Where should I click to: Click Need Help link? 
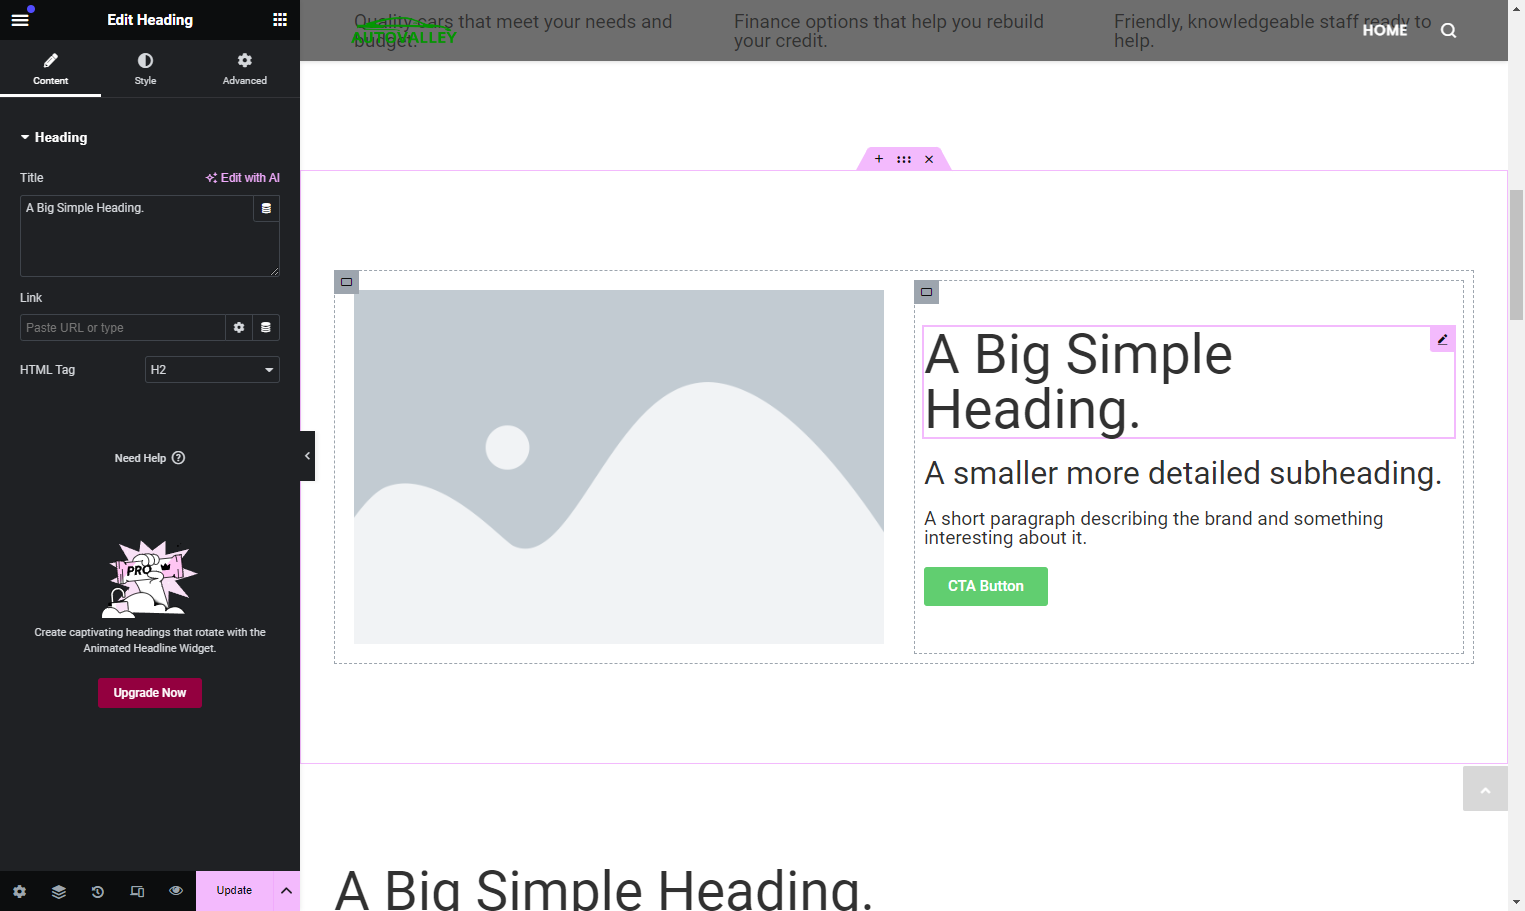pos(150,458)
